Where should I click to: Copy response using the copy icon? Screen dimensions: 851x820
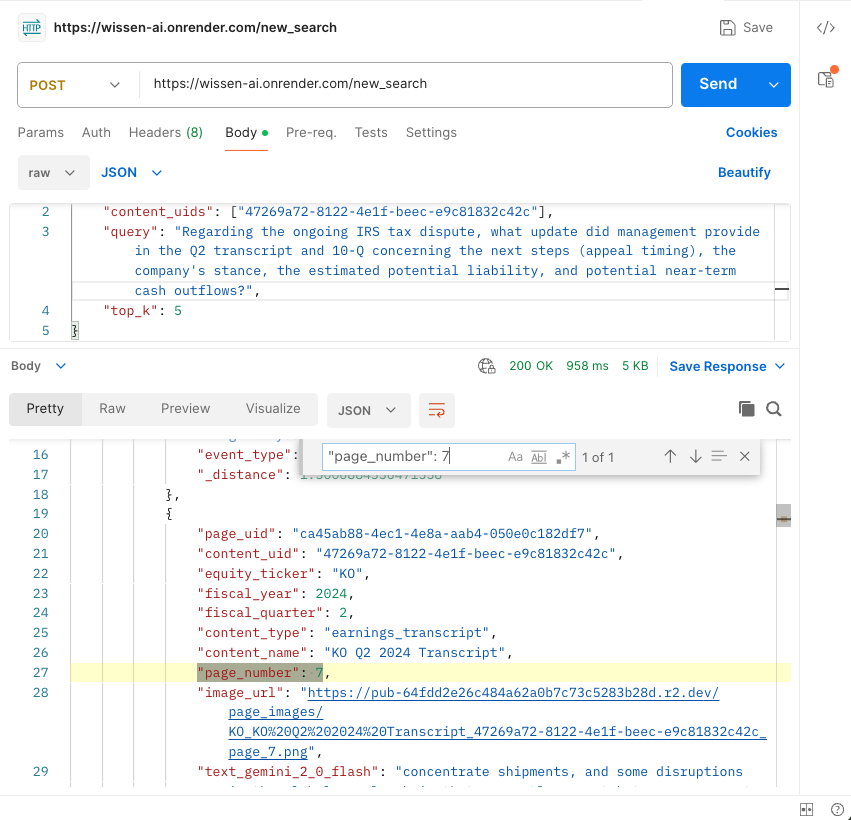[747, 409]
